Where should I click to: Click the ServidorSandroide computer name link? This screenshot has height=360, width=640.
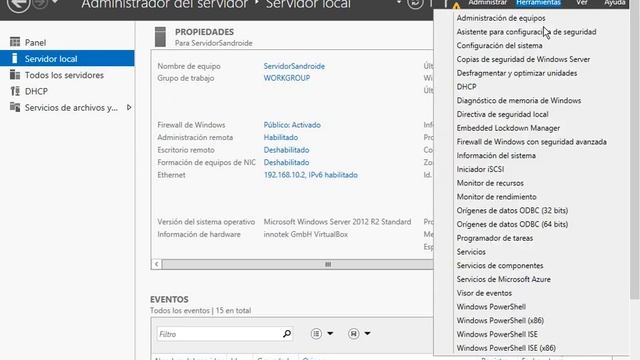coord(294,66)
